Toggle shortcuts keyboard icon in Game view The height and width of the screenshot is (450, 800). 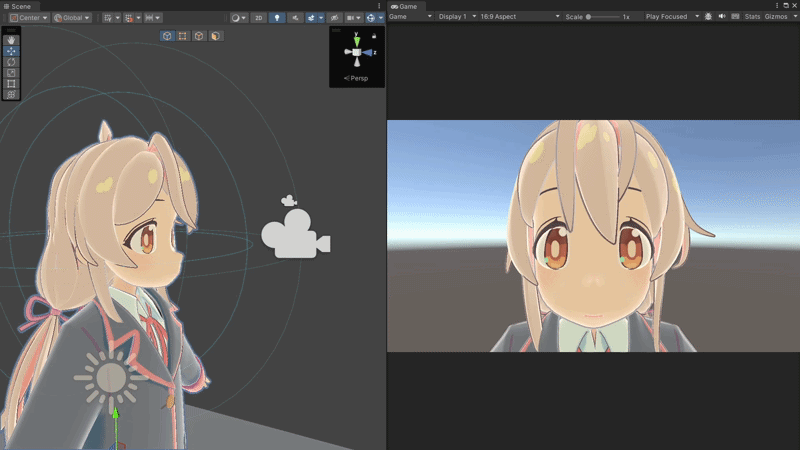point(735,16)
